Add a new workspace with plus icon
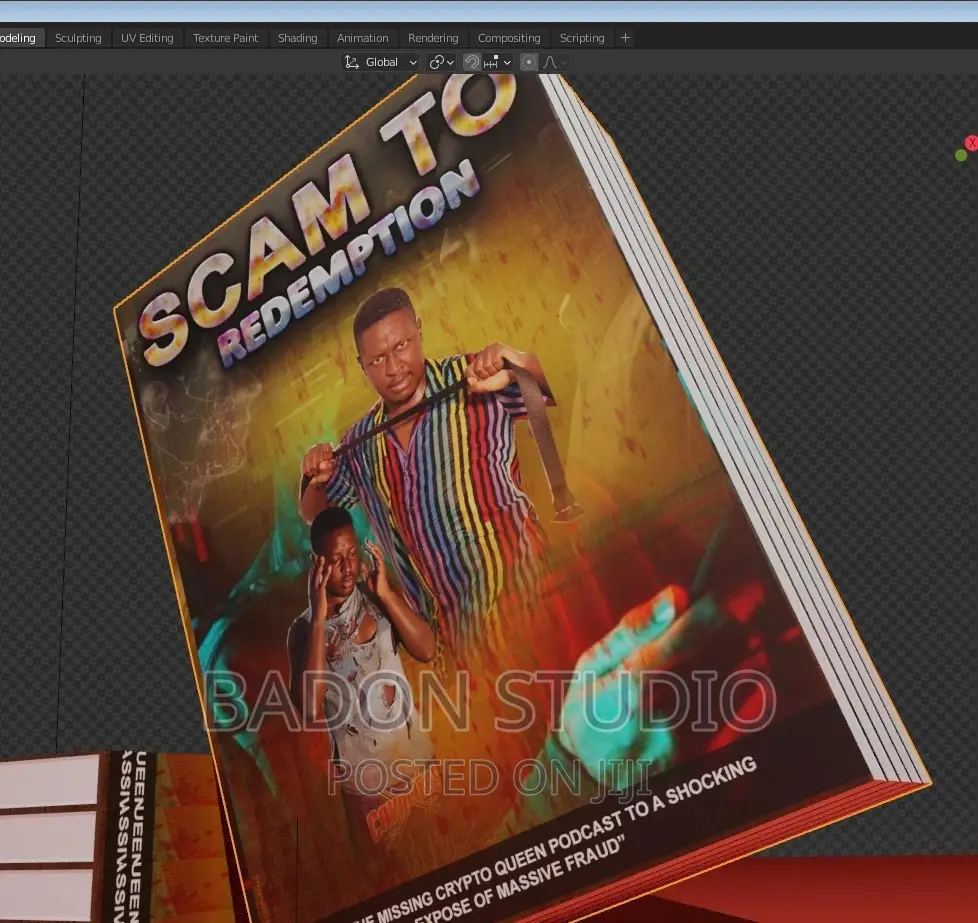The width and height of the screenshot is (978, 923). point(626,38)
